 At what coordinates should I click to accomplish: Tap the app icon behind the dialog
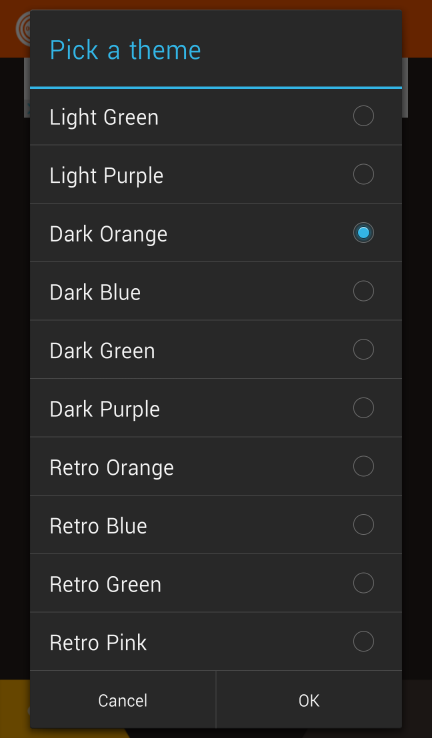(23, 29)
